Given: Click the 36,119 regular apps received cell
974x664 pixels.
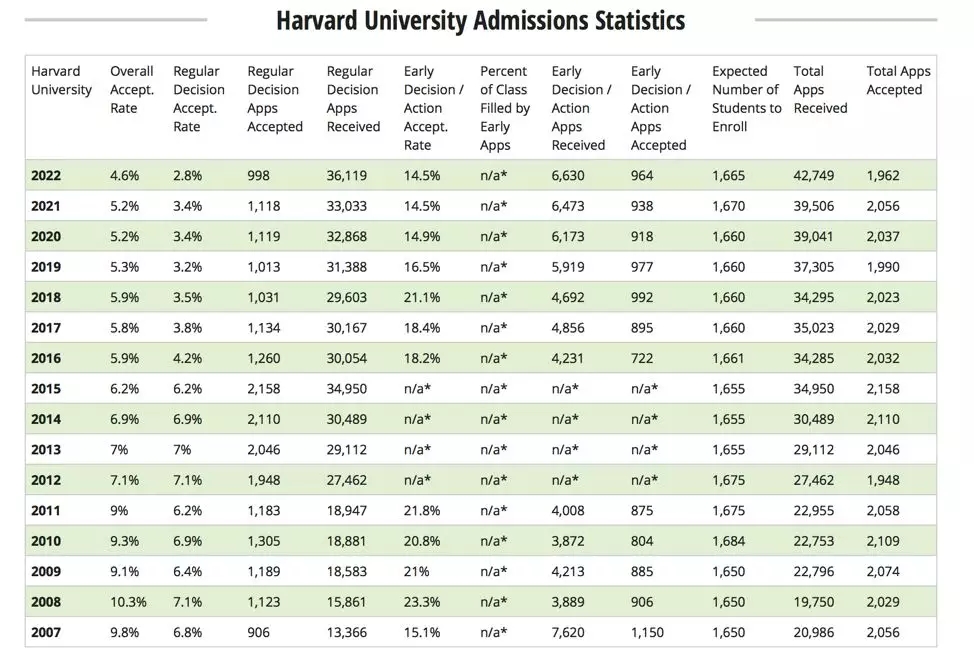Looking at the screenshot, I should pos(347,176).
